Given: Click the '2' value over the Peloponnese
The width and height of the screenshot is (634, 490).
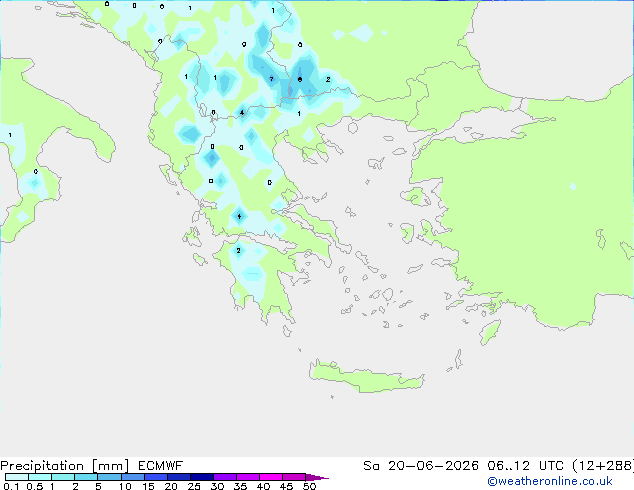Looking at the screenshot, I should coord(239,251).
